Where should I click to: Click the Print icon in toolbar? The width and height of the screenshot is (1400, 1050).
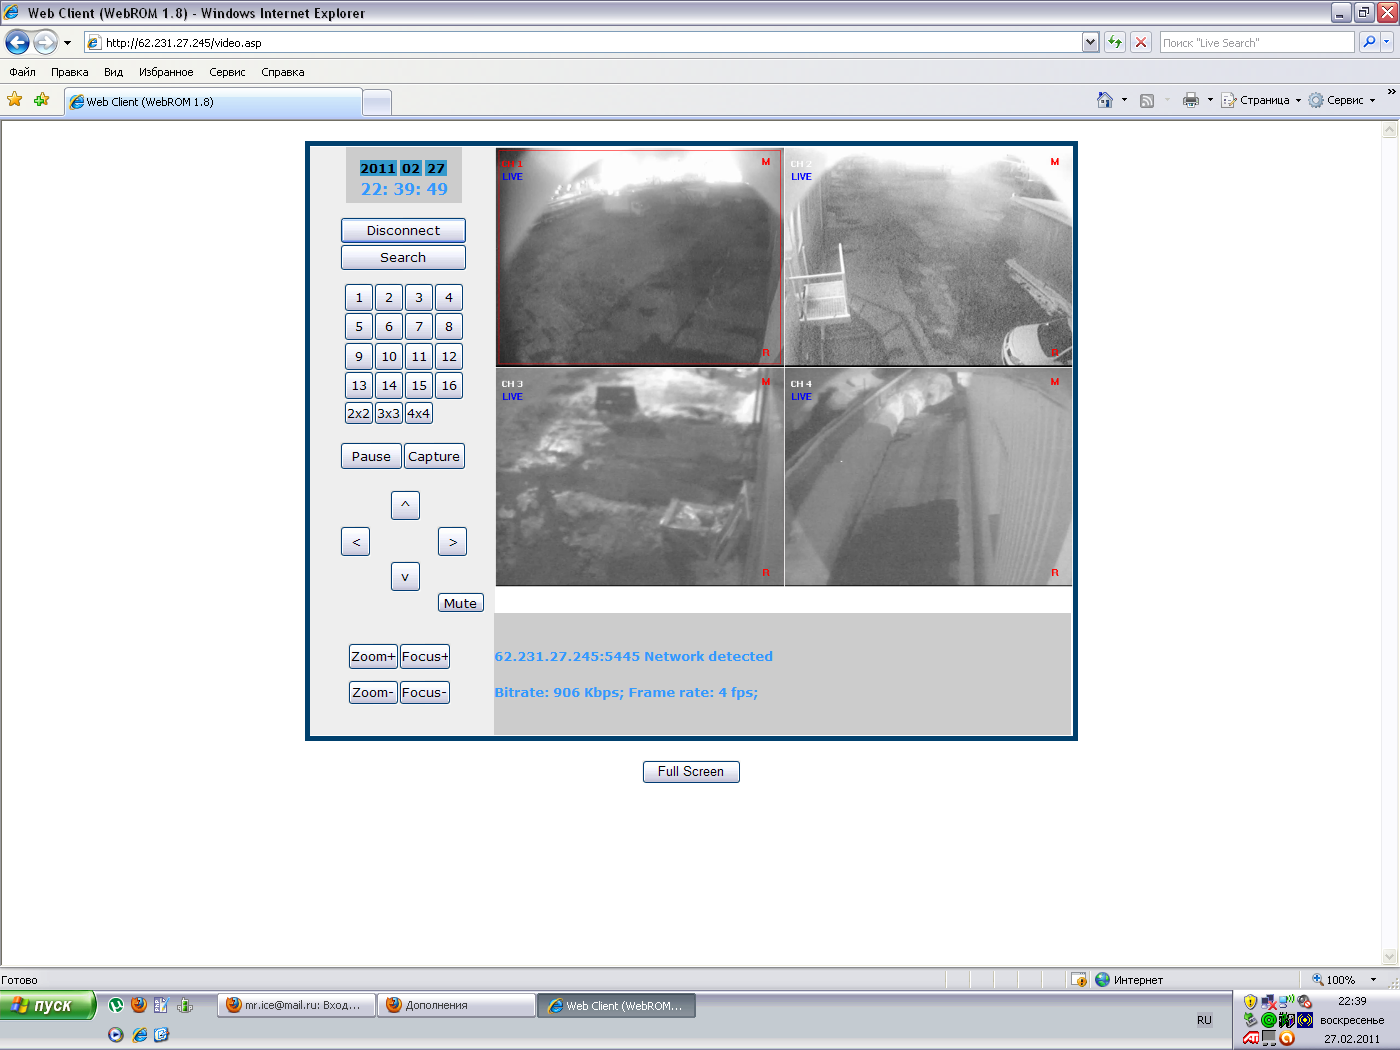tap(1190, 100)
